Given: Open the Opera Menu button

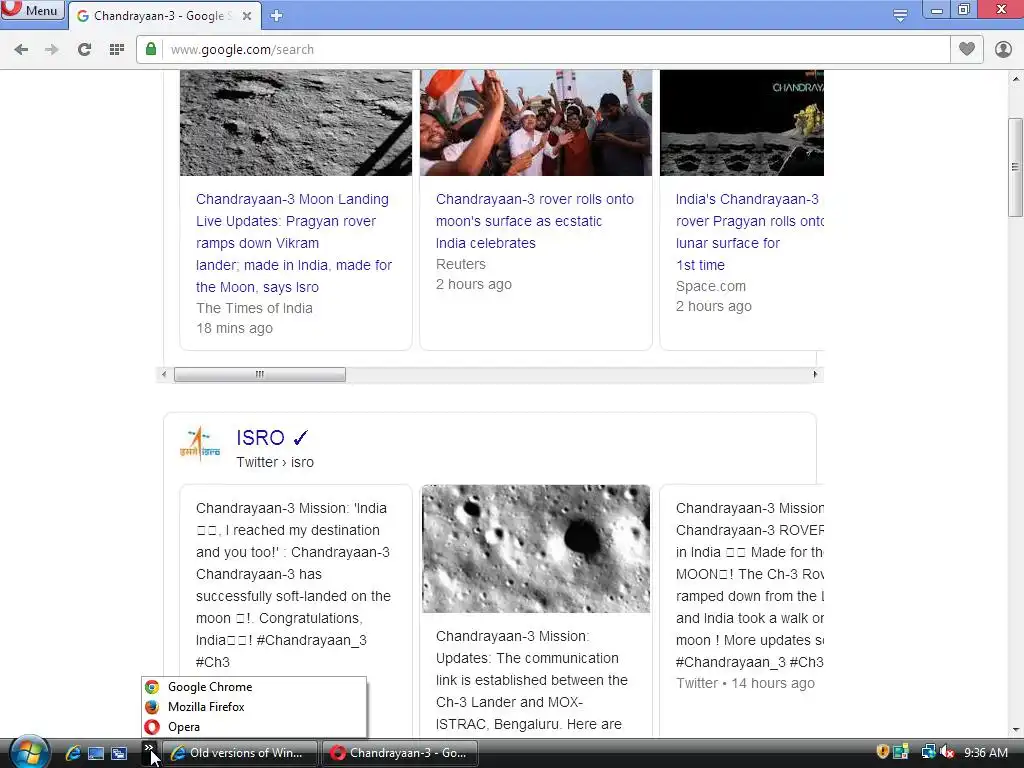Looking at the screenshot, I should [x=31, y=10].
